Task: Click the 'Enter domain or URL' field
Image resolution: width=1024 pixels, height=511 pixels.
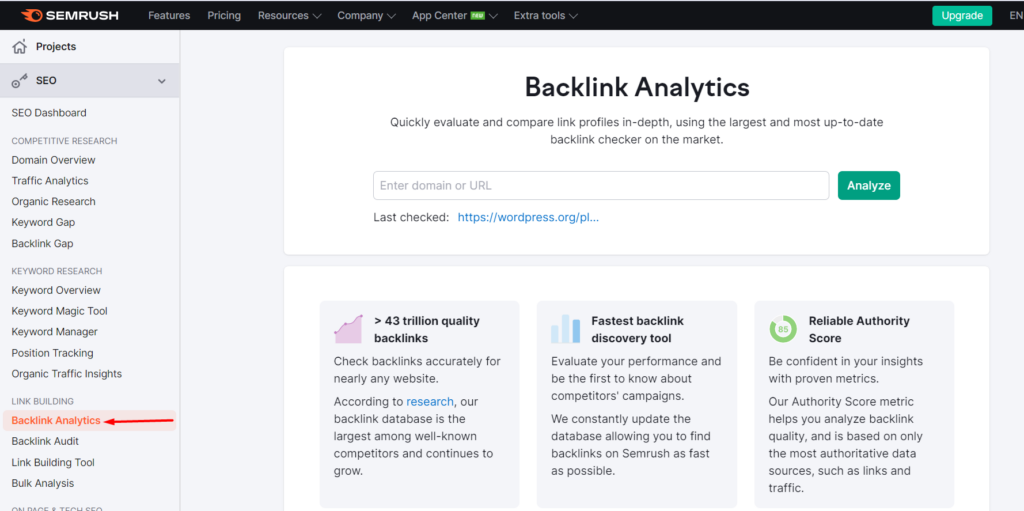Action: [x=601, y=186]
